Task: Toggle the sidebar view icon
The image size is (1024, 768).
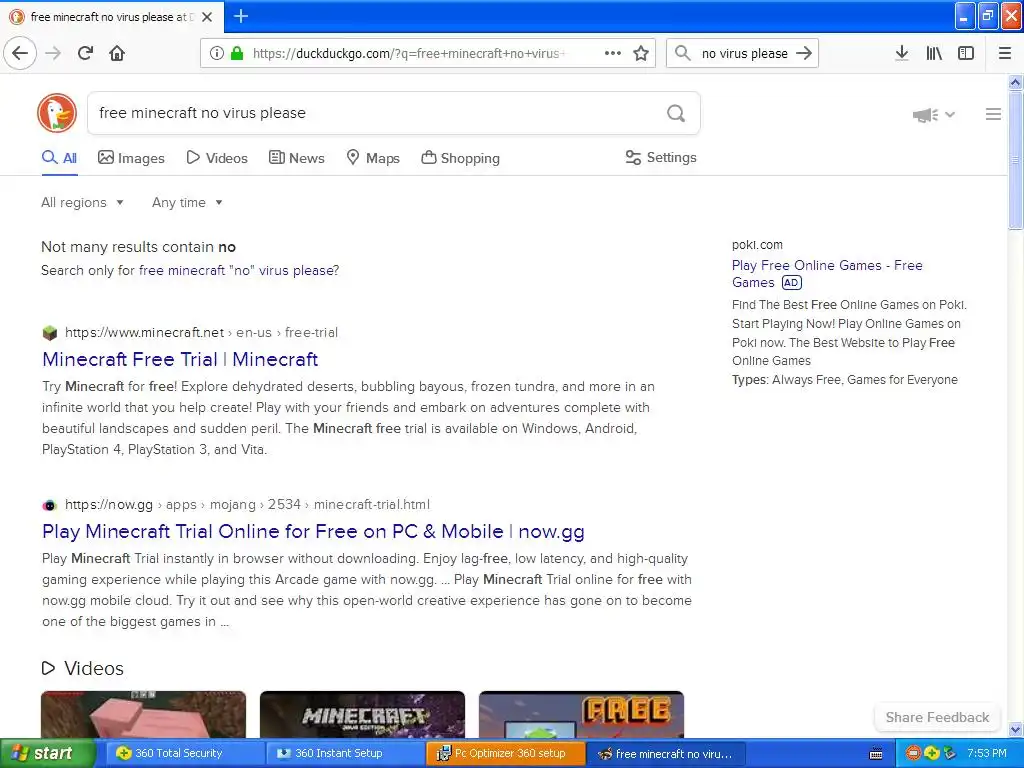Action: click(966, 53)
